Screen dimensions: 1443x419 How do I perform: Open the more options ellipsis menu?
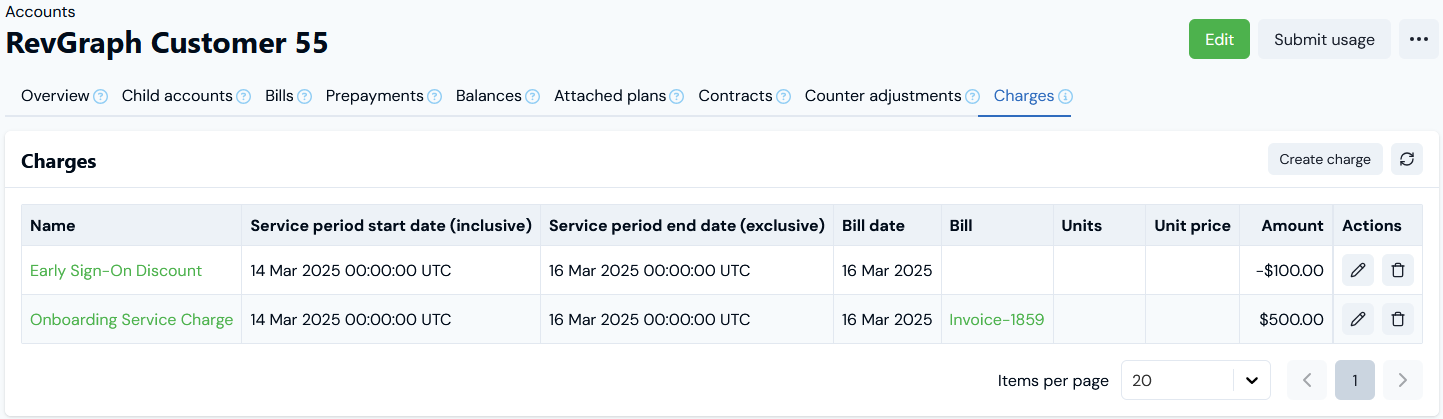coord(1418,40)
